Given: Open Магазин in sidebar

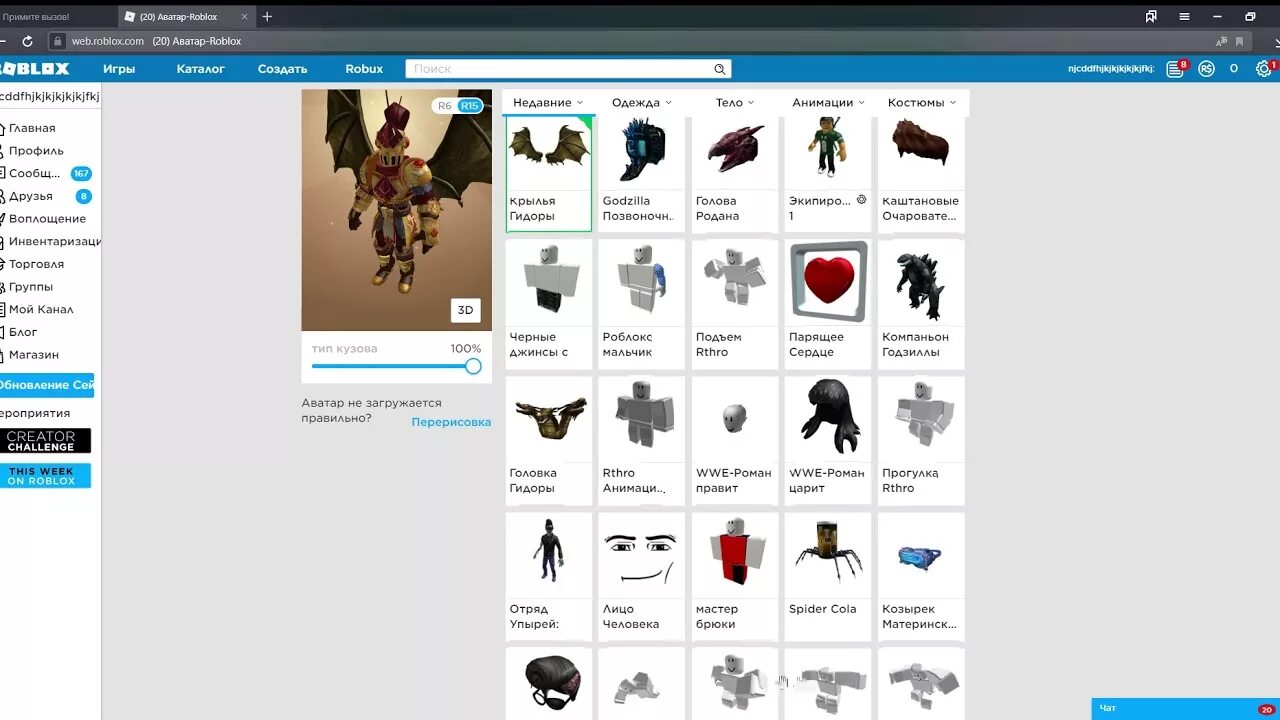Looking at the screenshot, I should click(x=34, y=355).
